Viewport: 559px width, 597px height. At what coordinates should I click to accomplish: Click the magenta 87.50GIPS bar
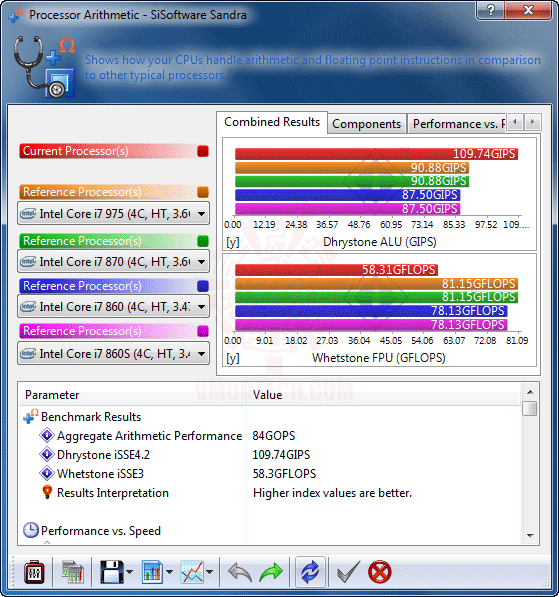tap(348, 209)
